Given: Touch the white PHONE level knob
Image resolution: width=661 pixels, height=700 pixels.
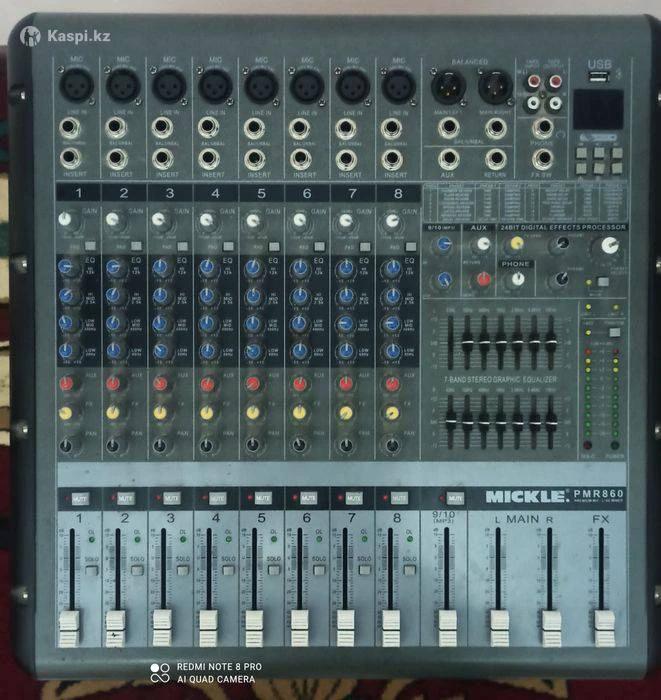Looking at the screenshot, I should tap(517, 280).
